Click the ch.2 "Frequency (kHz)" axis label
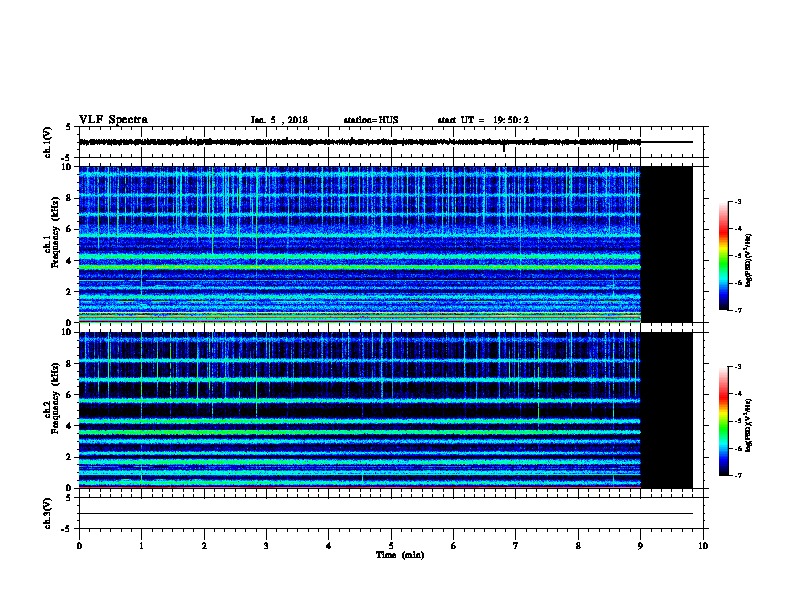Image resolution: width=792 pixels, height=612 pixels. click(x=55, y=398)
